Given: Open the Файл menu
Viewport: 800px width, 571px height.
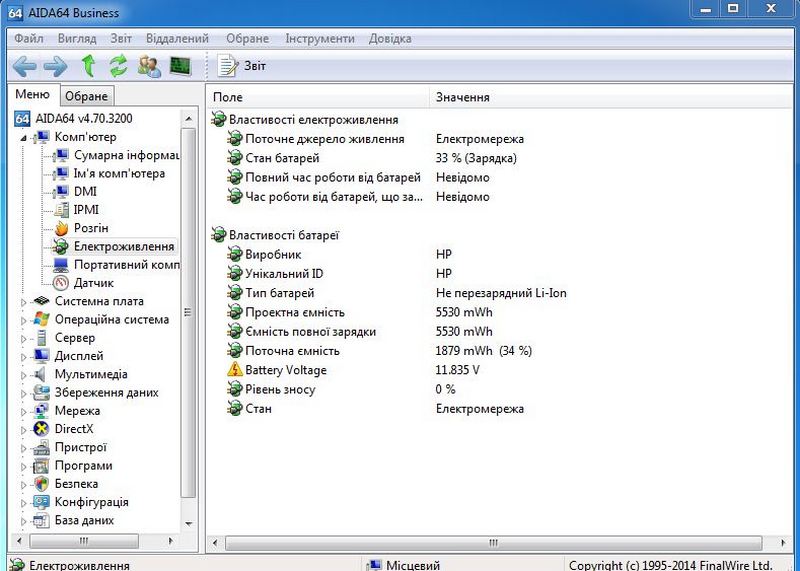Looking at the screenshot, I should click(29, 38).
